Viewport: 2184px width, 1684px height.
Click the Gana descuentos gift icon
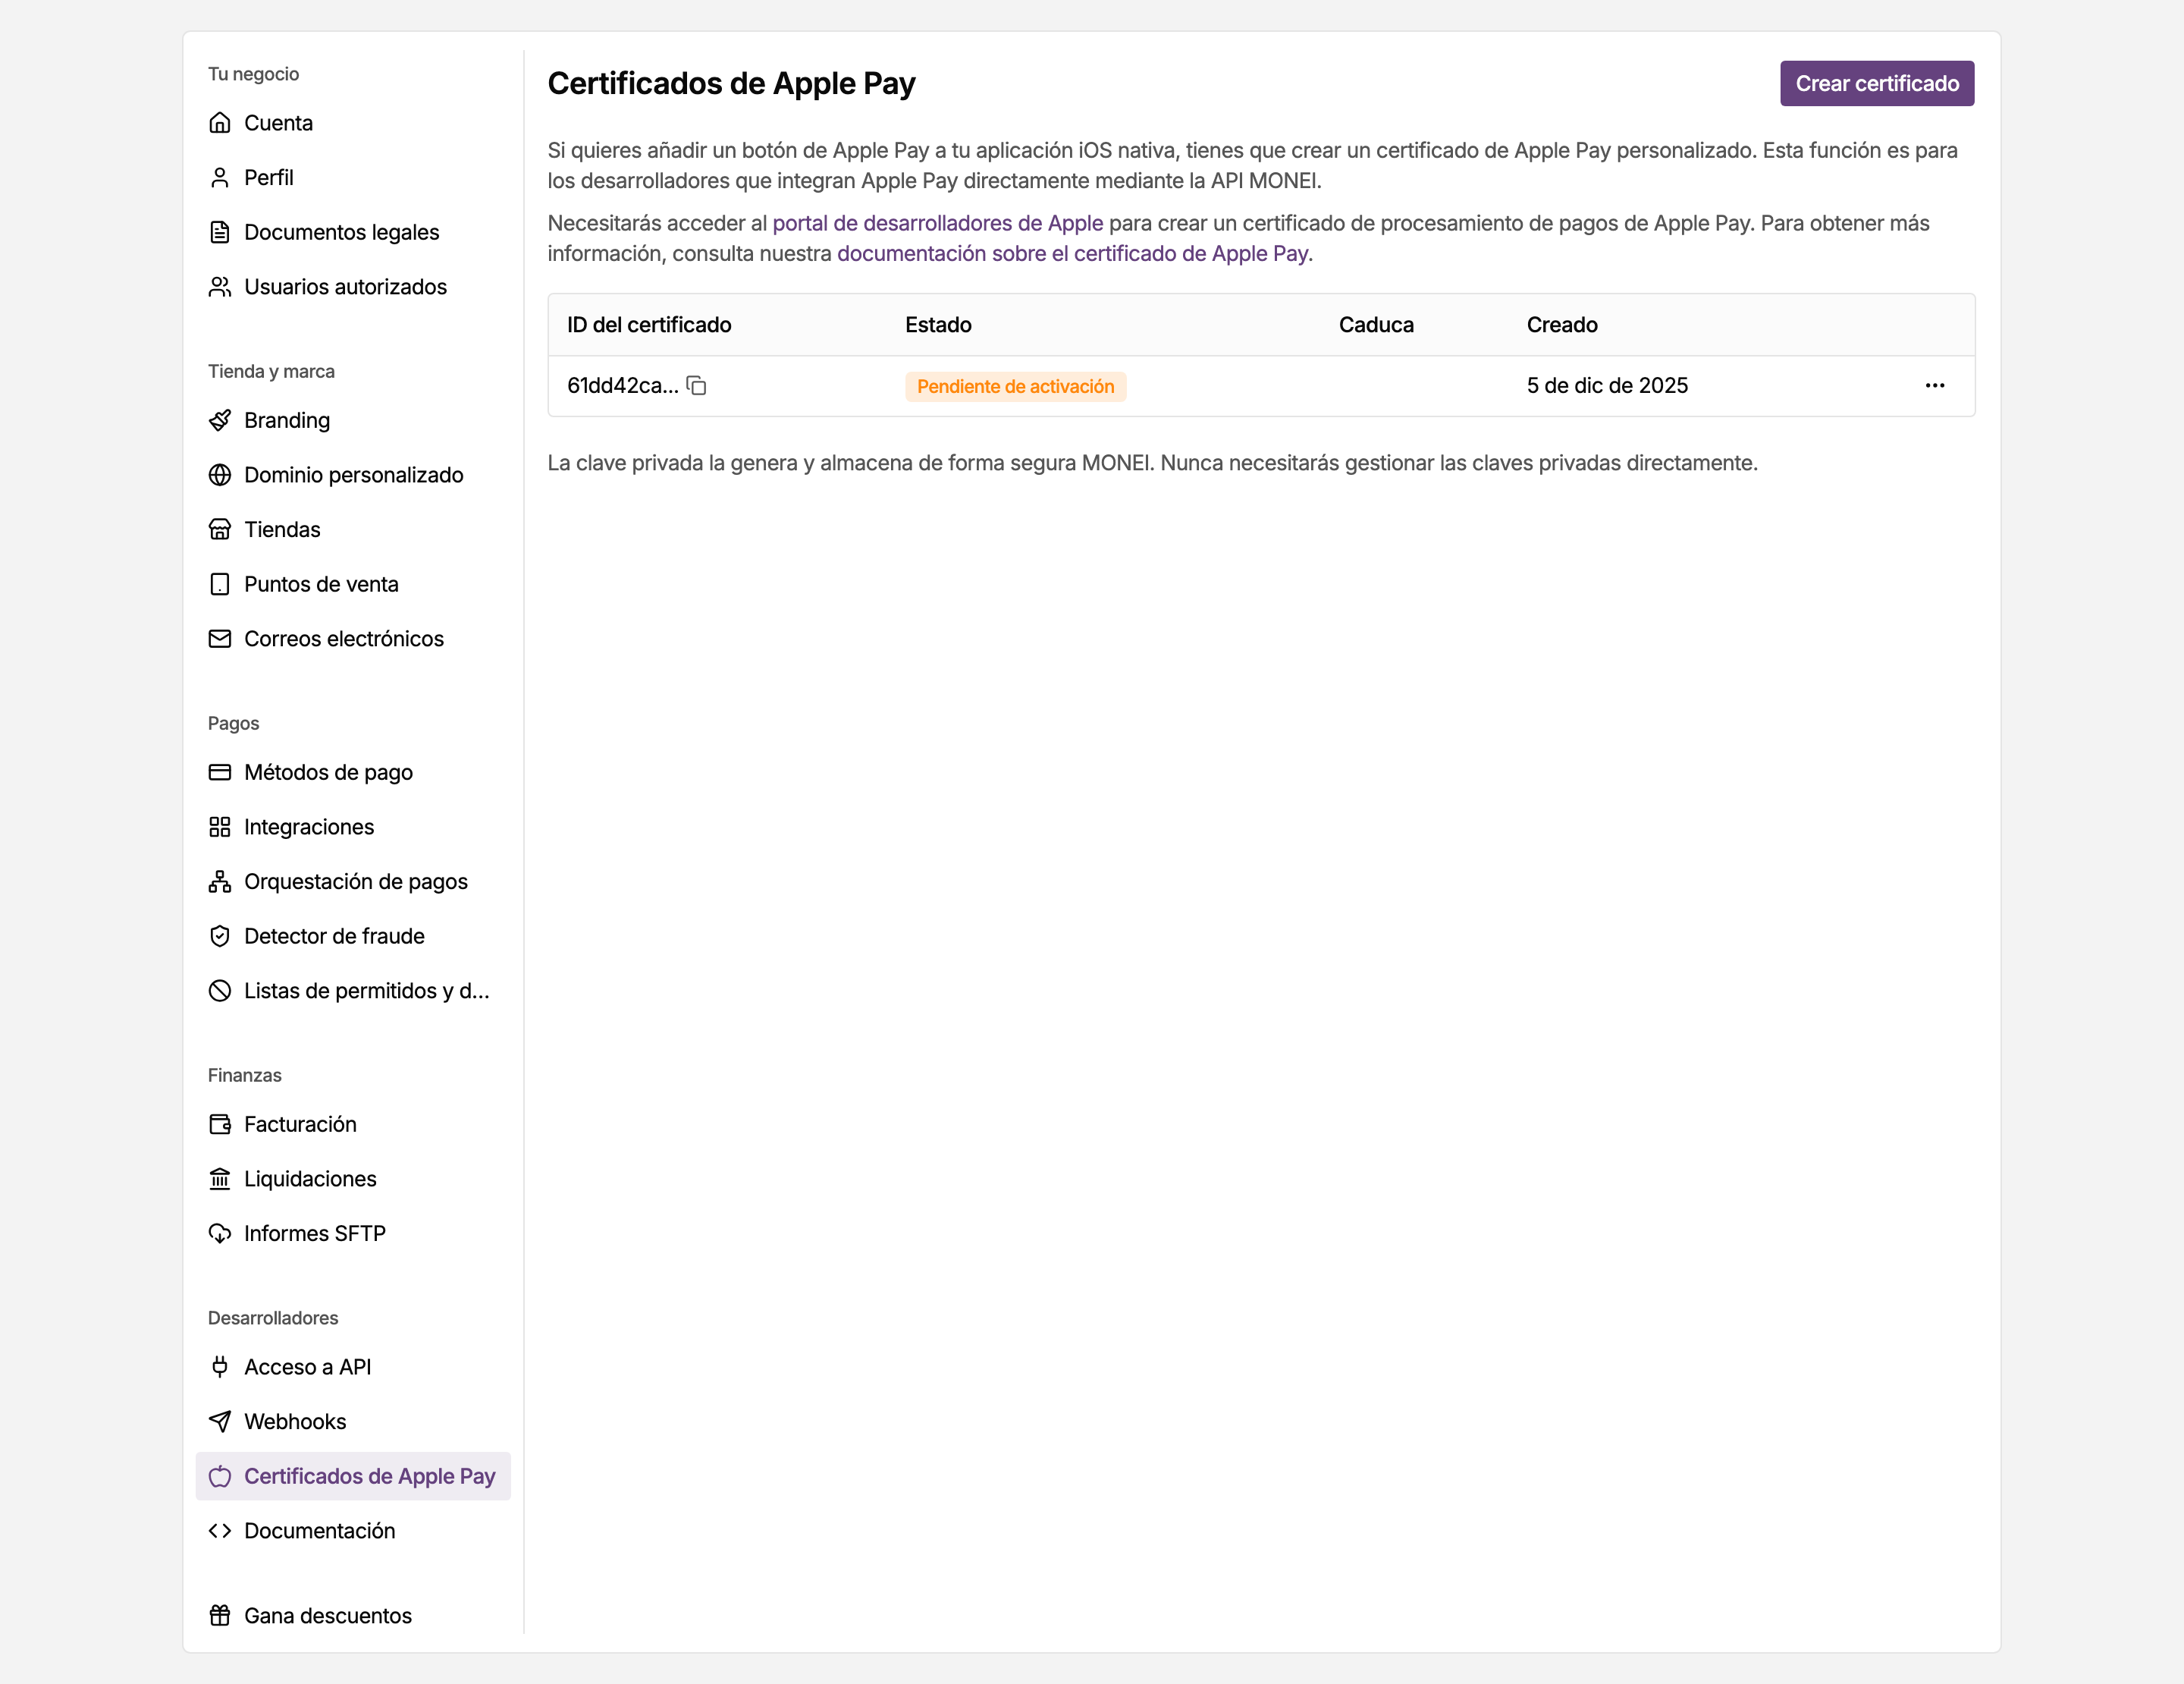point(220,1615)
